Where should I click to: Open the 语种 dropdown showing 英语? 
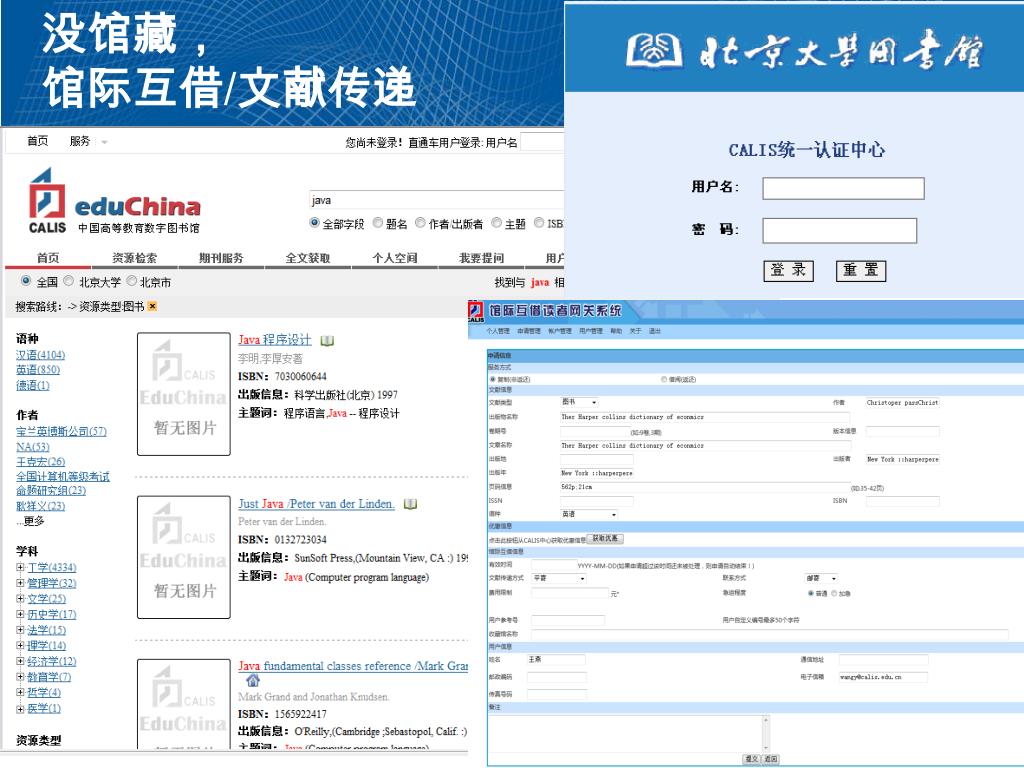589,514
